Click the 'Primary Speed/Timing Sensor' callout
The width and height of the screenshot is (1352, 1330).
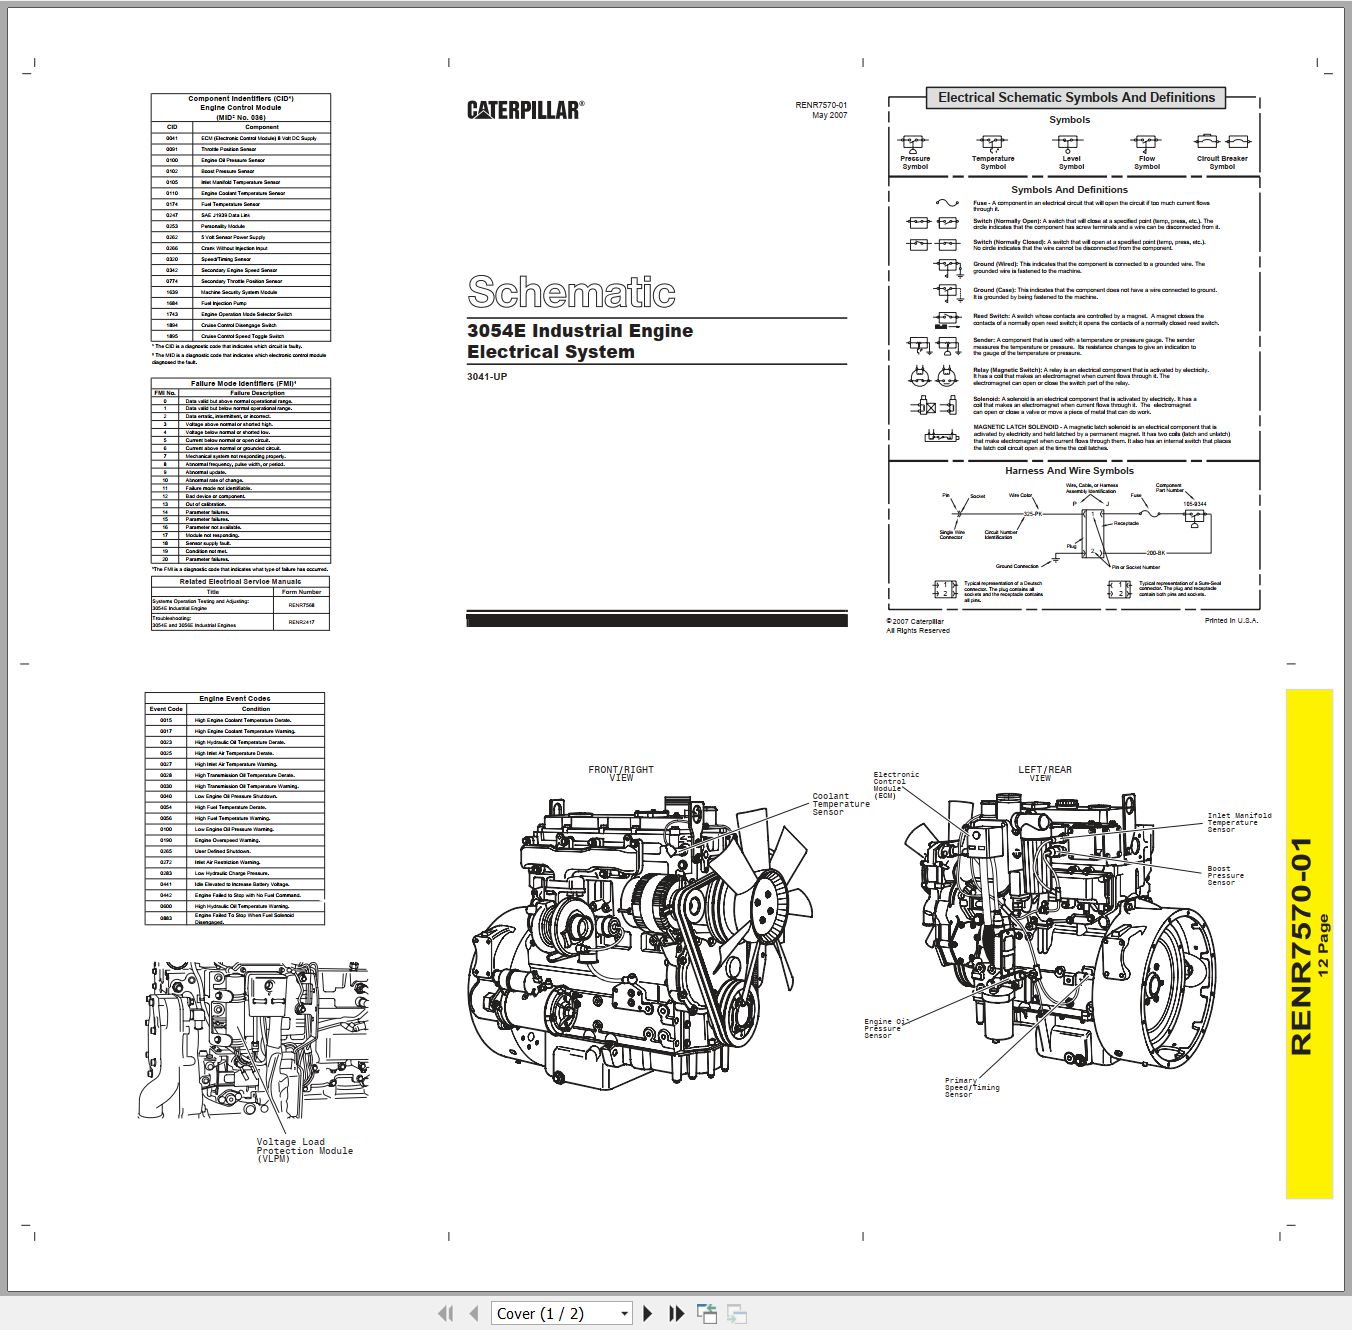(x=972, y=1087)
